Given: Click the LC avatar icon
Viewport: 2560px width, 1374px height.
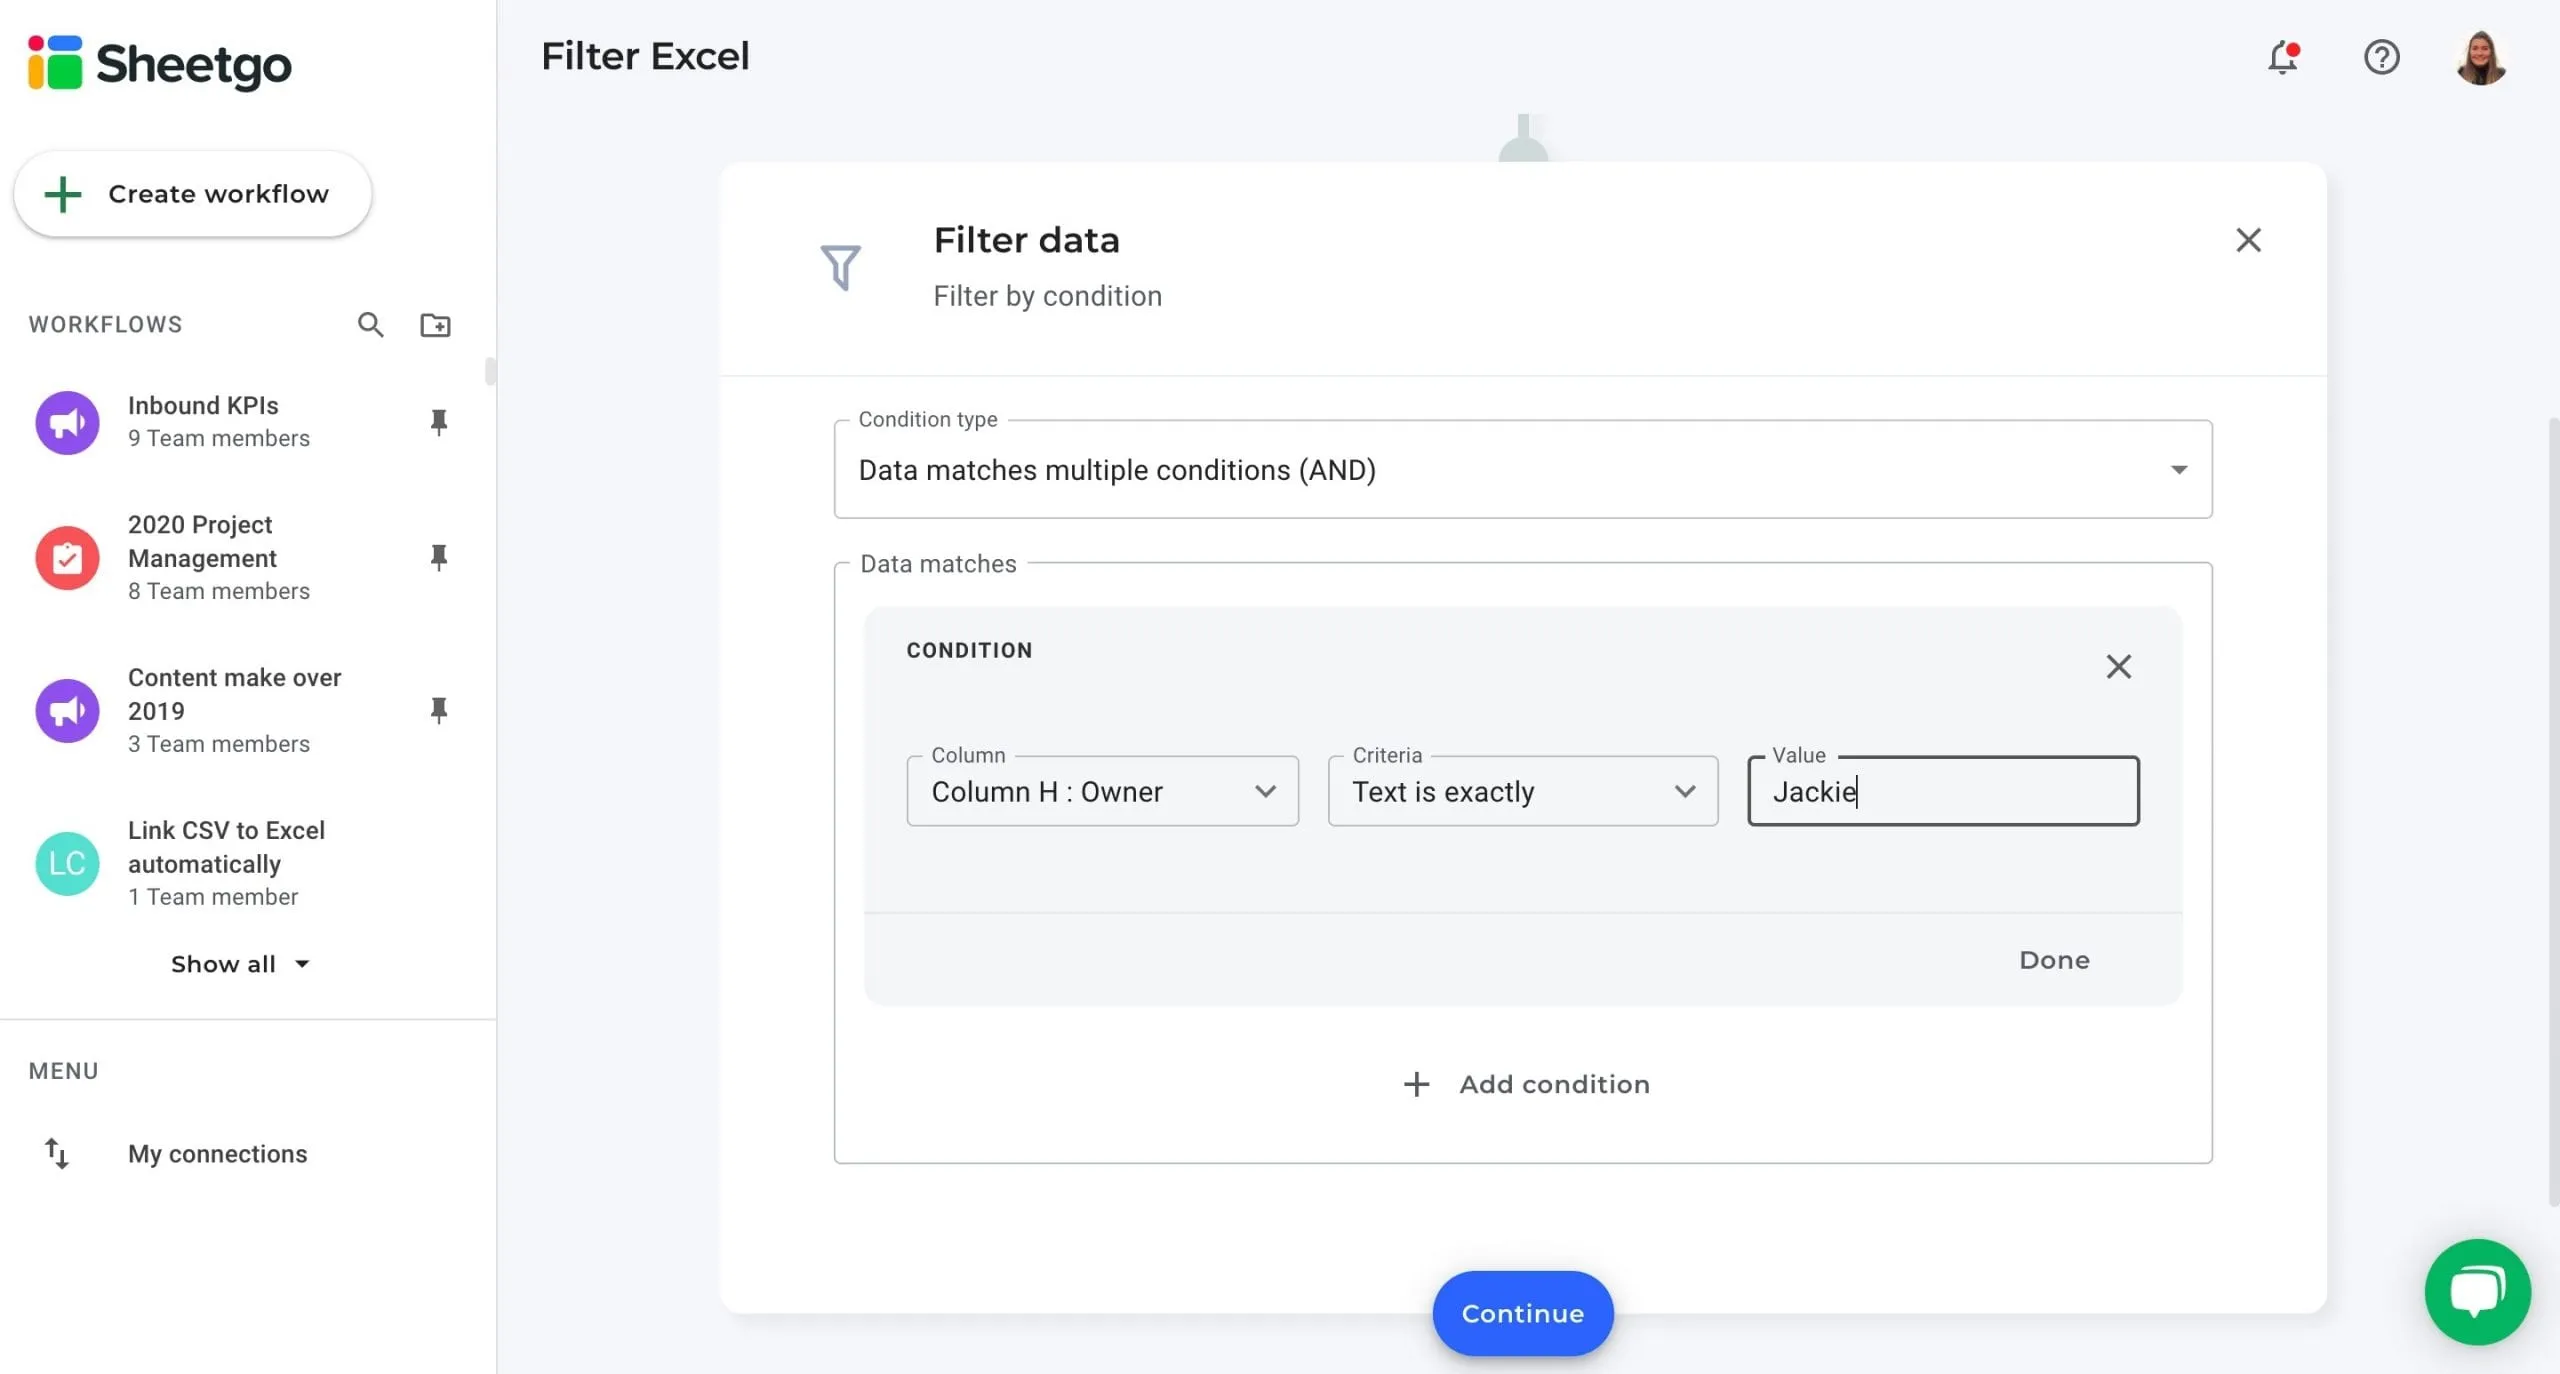Looking at the screenshot, I should [x=67, y=863].
